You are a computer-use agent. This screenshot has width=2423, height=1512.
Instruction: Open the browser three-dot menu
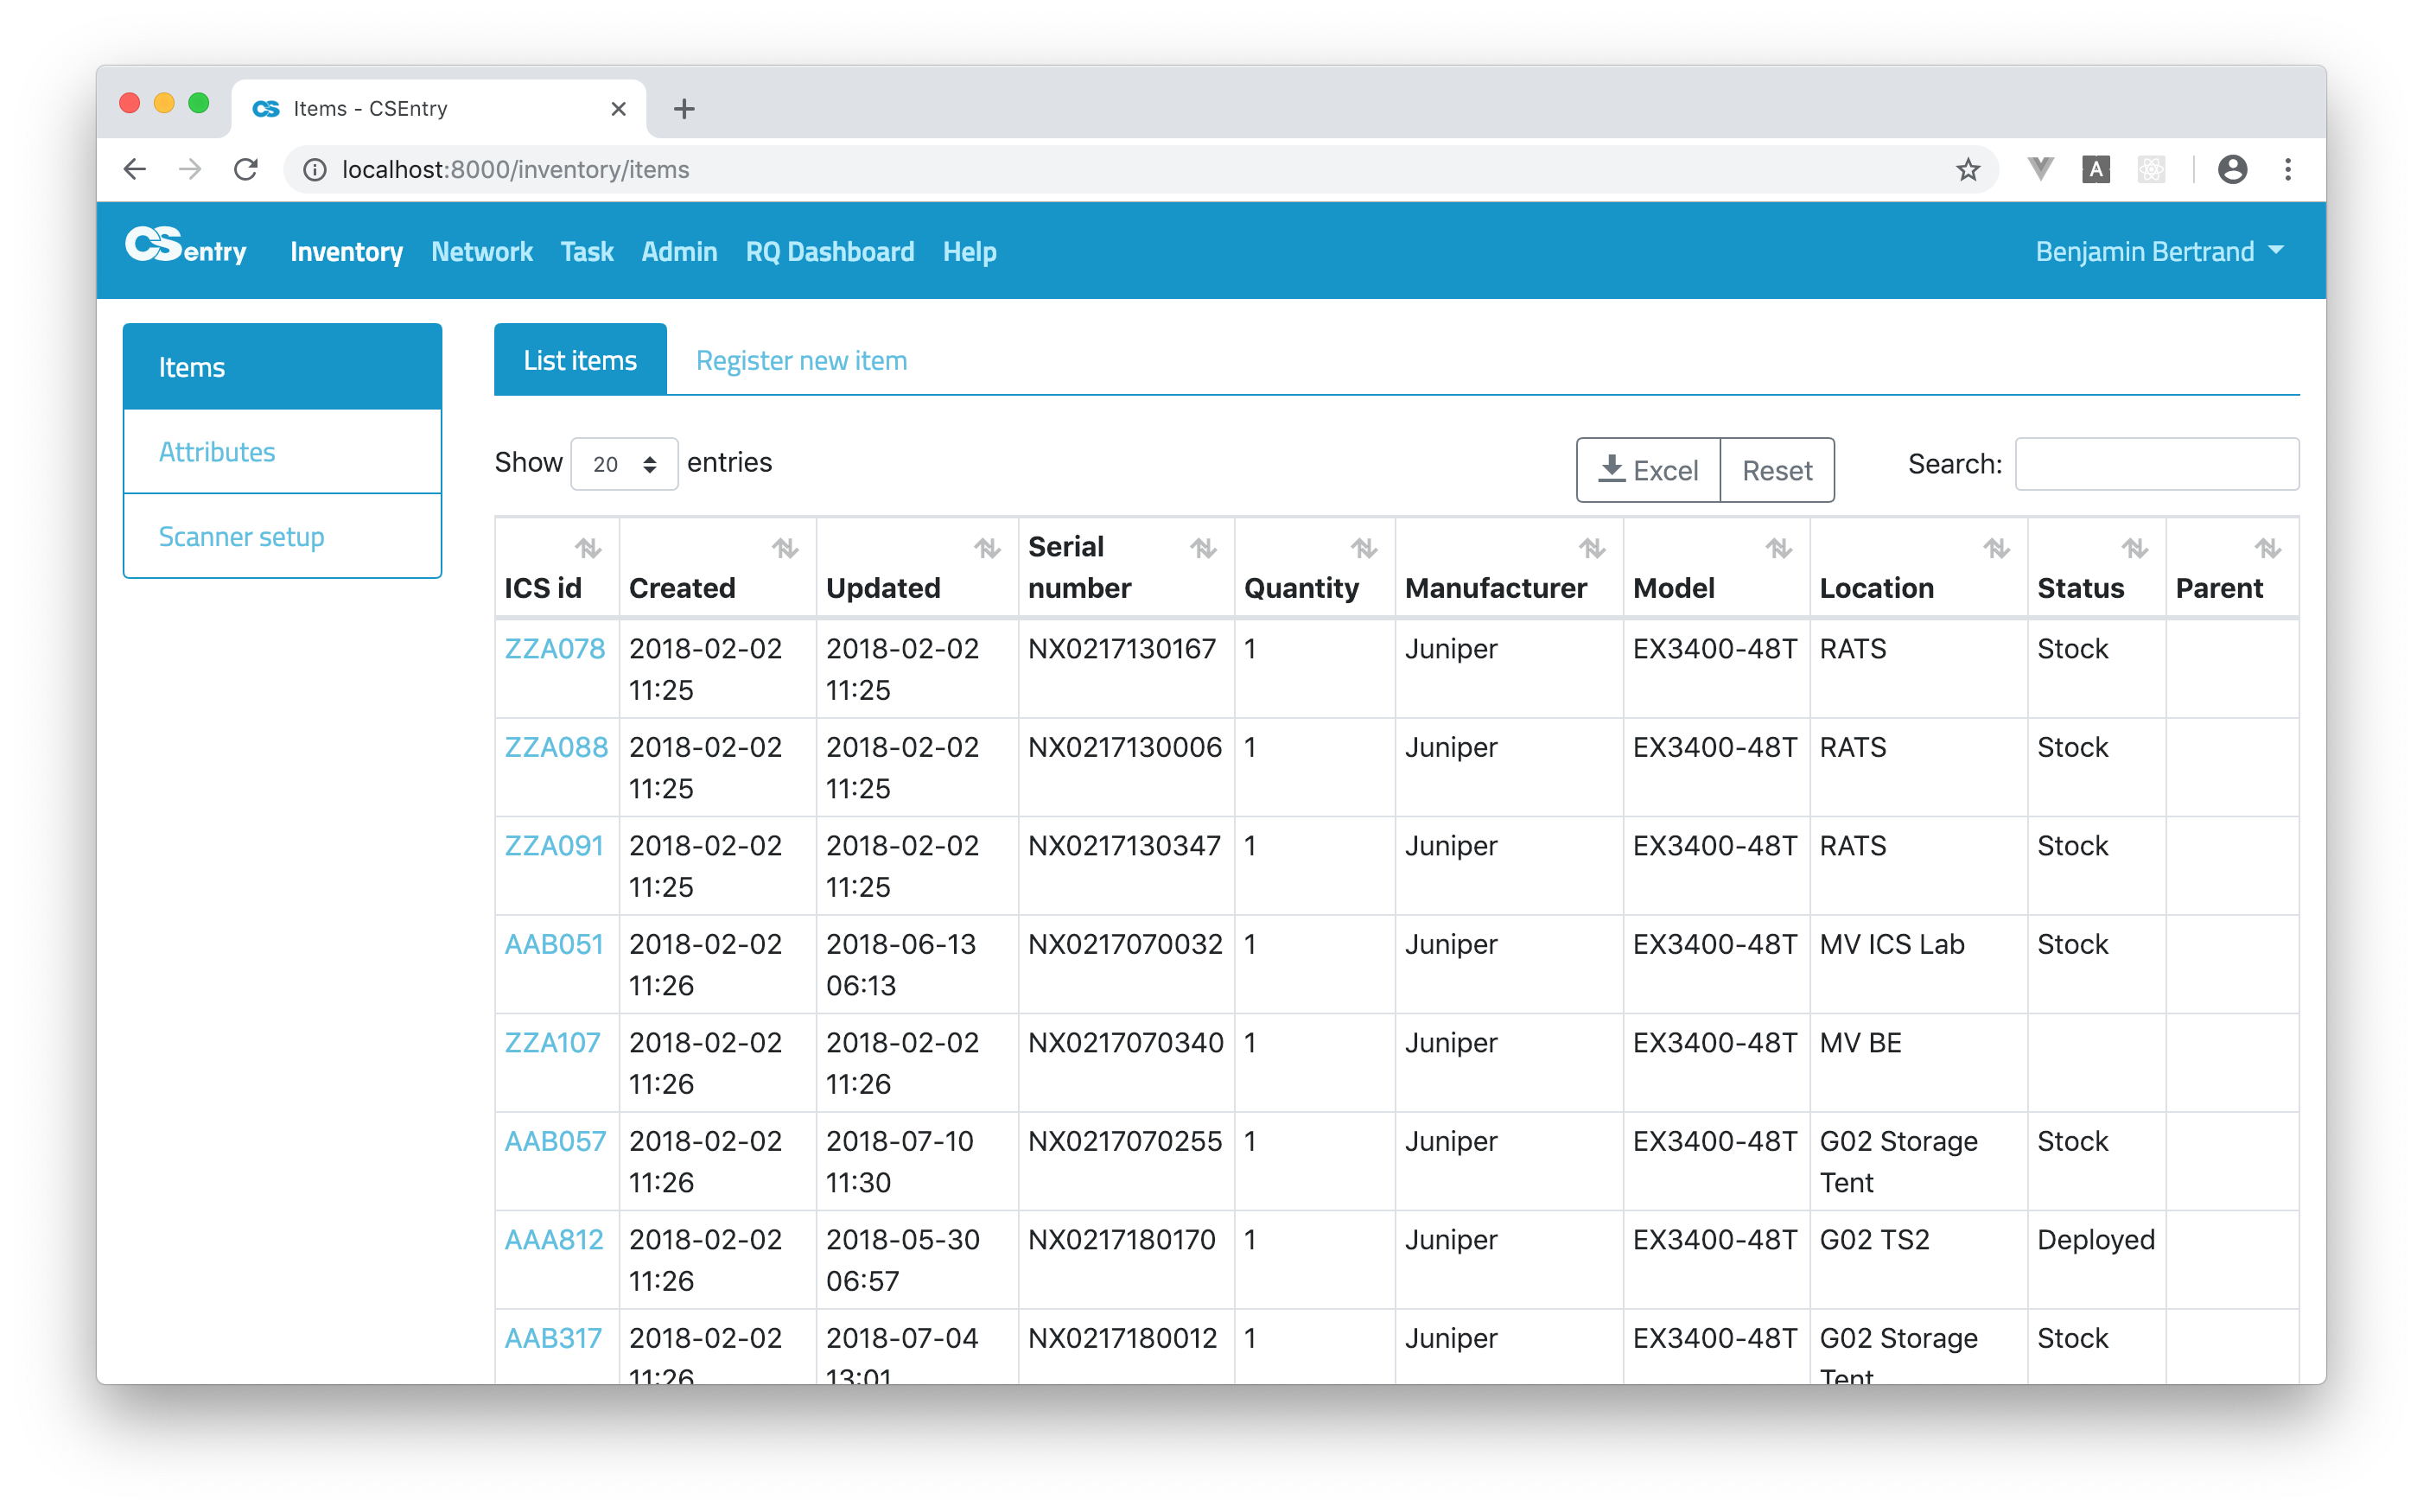2287,170
